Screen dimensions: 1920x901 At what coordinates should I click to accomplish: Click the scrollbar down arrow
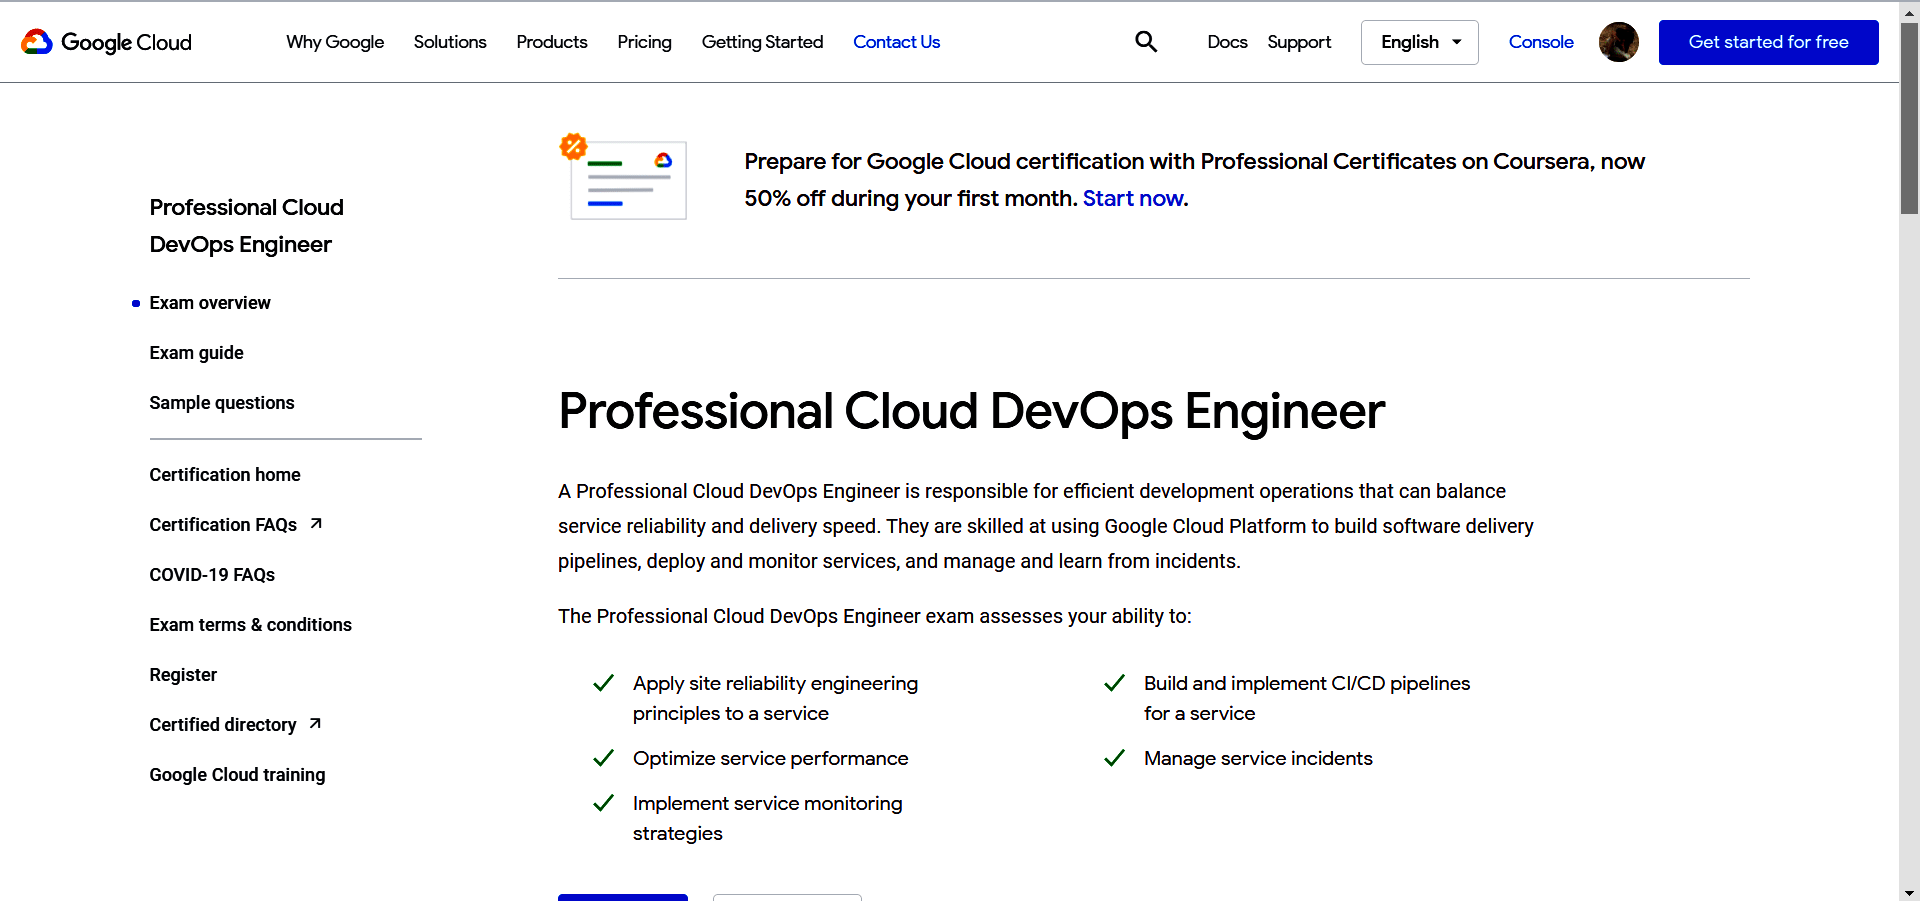click(1909, 893)
